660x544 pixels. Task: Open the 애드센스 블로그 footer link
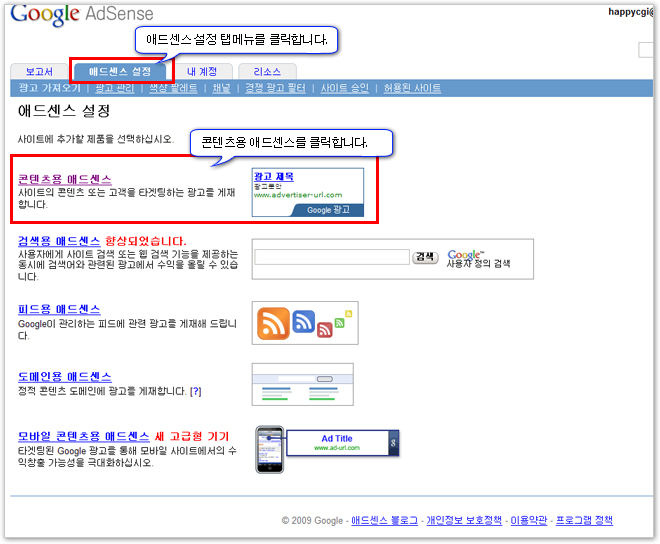[384, 520]
